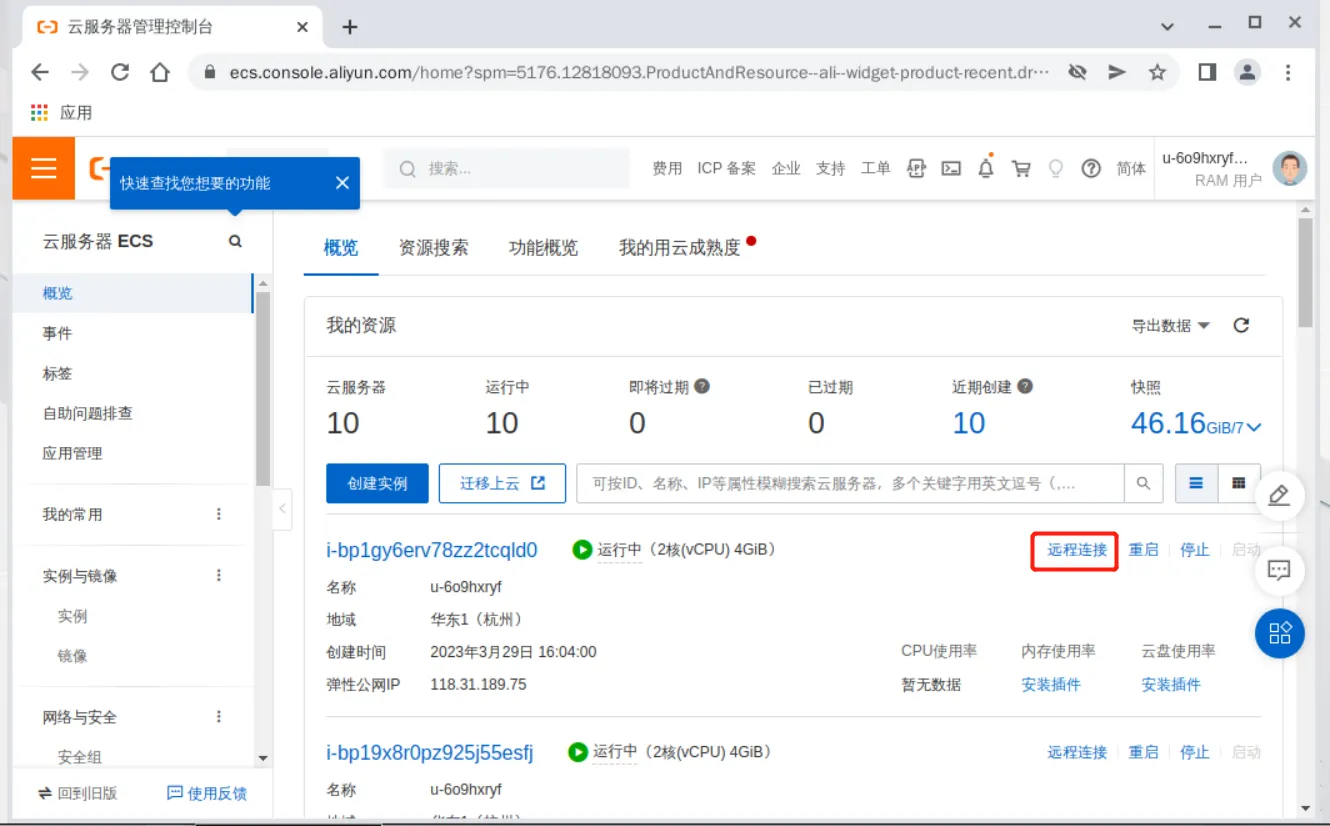Open 工单 in top menu
The width and height of the screenshot is (1330, 826).
coord(875,168)
